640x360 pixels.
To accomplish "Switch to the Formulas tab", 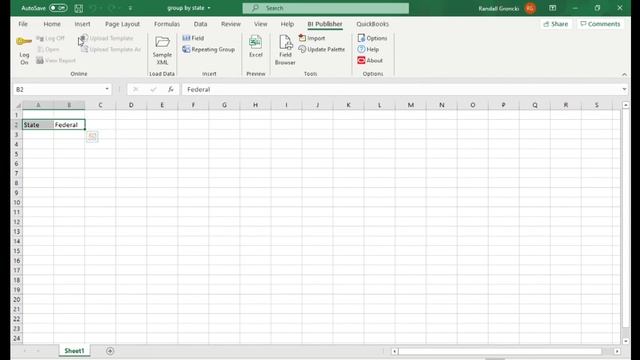I will pos(167,24).
